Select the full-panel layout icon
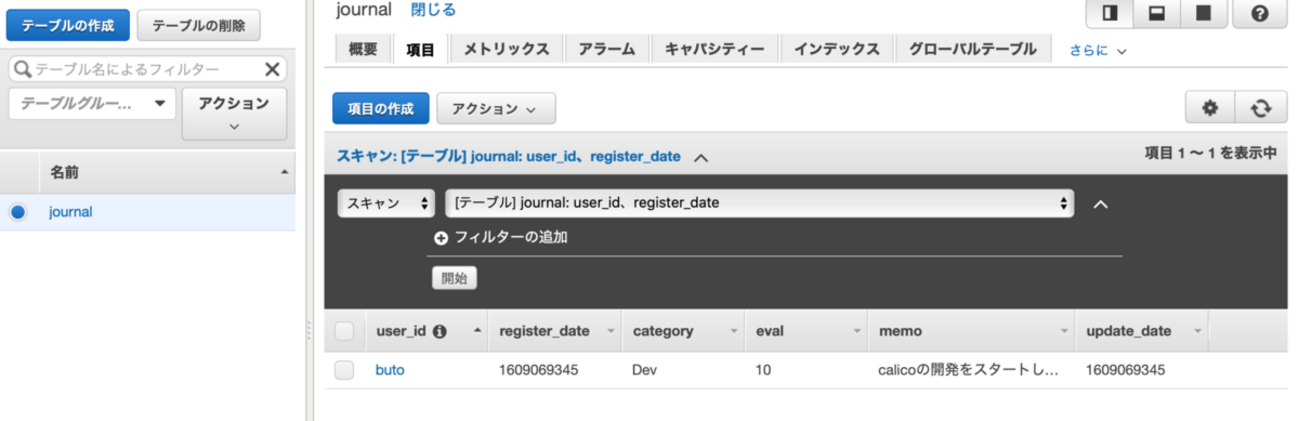Image resolution: width=1299 pixels, height=421 pixels. point(1203,16)
